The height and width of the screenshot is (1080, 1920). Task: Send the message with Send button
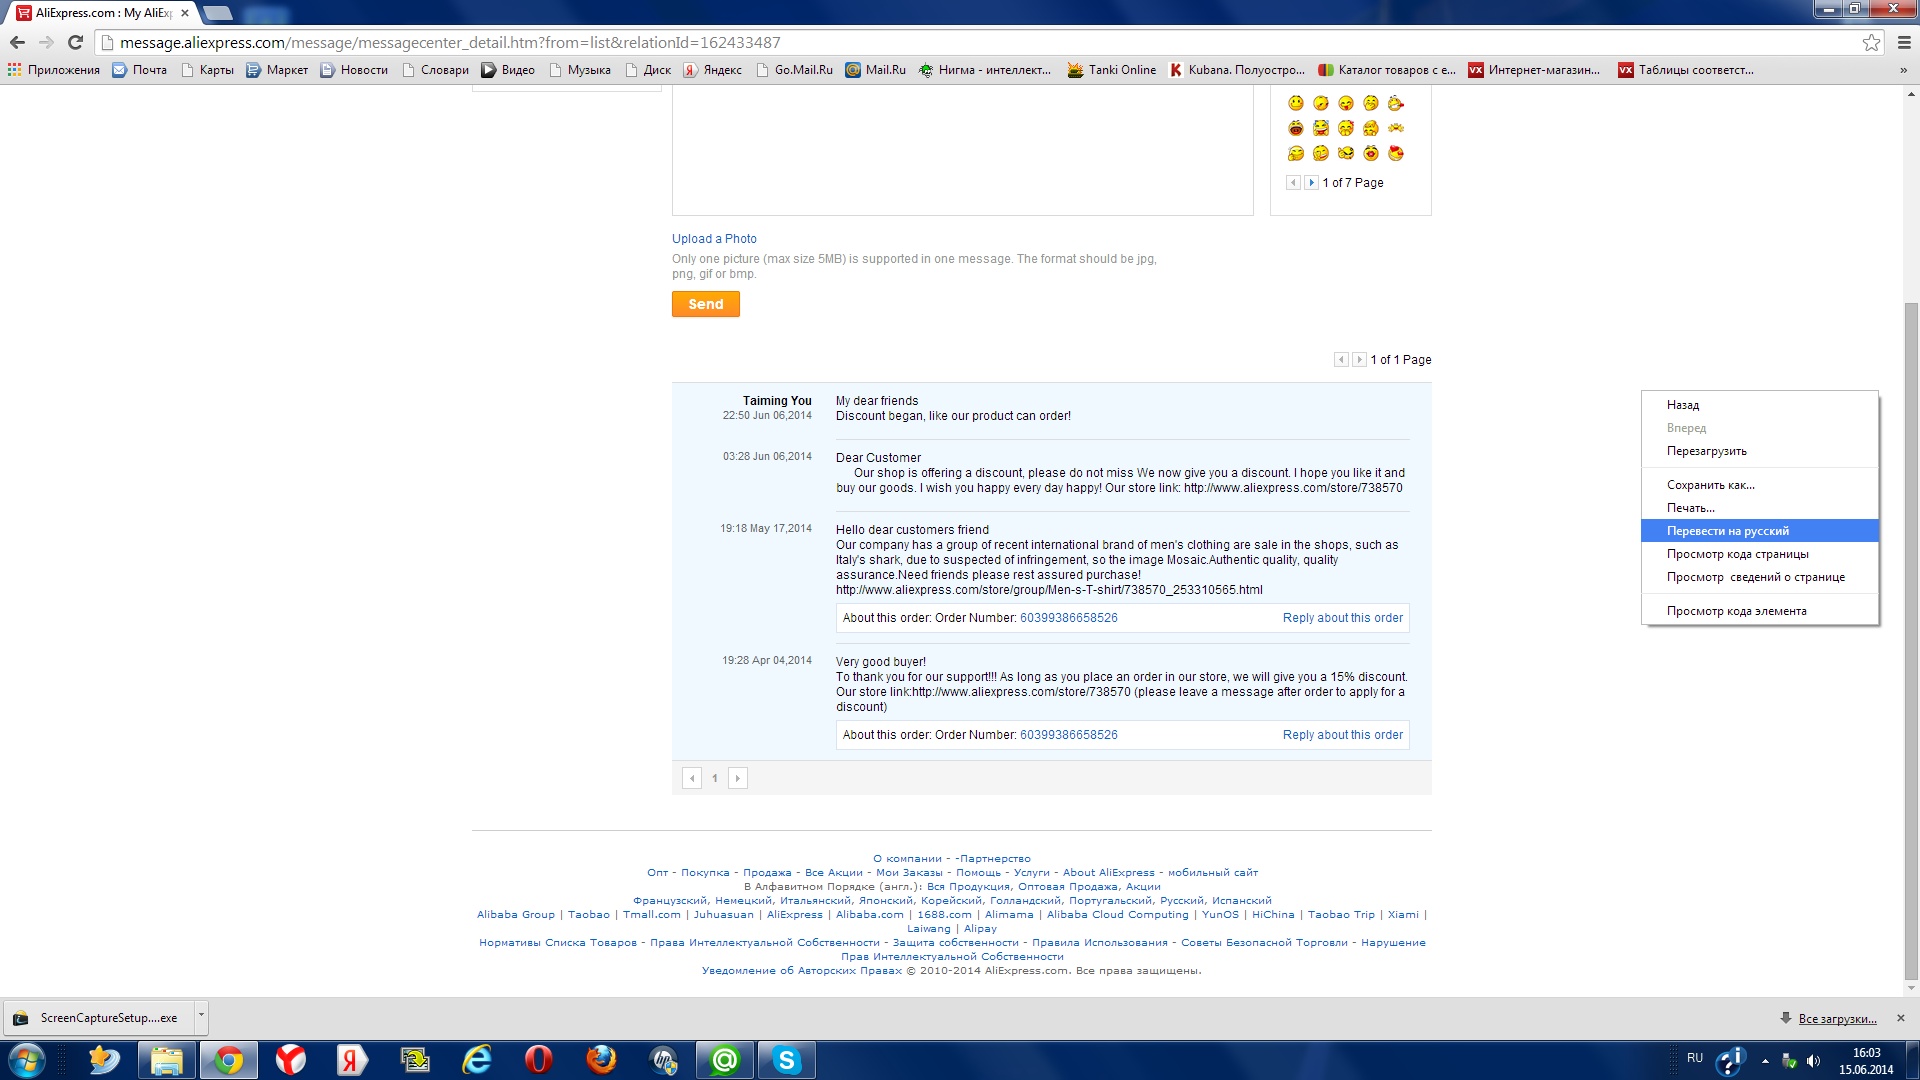point(705,304)
